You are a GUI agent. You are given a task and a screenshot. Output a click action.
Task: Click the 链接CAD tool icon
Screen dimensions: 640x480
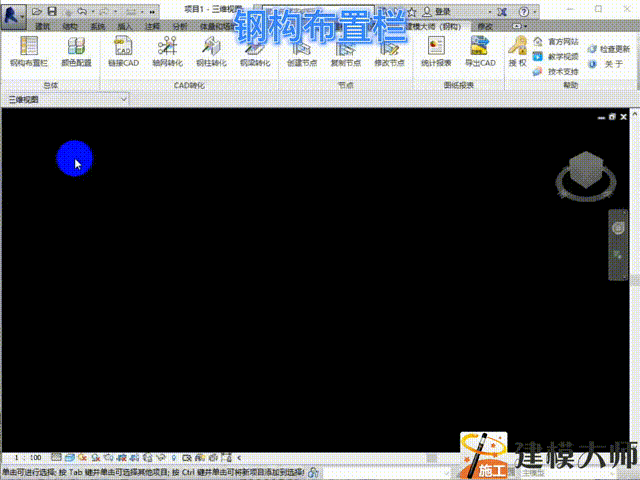124,50
